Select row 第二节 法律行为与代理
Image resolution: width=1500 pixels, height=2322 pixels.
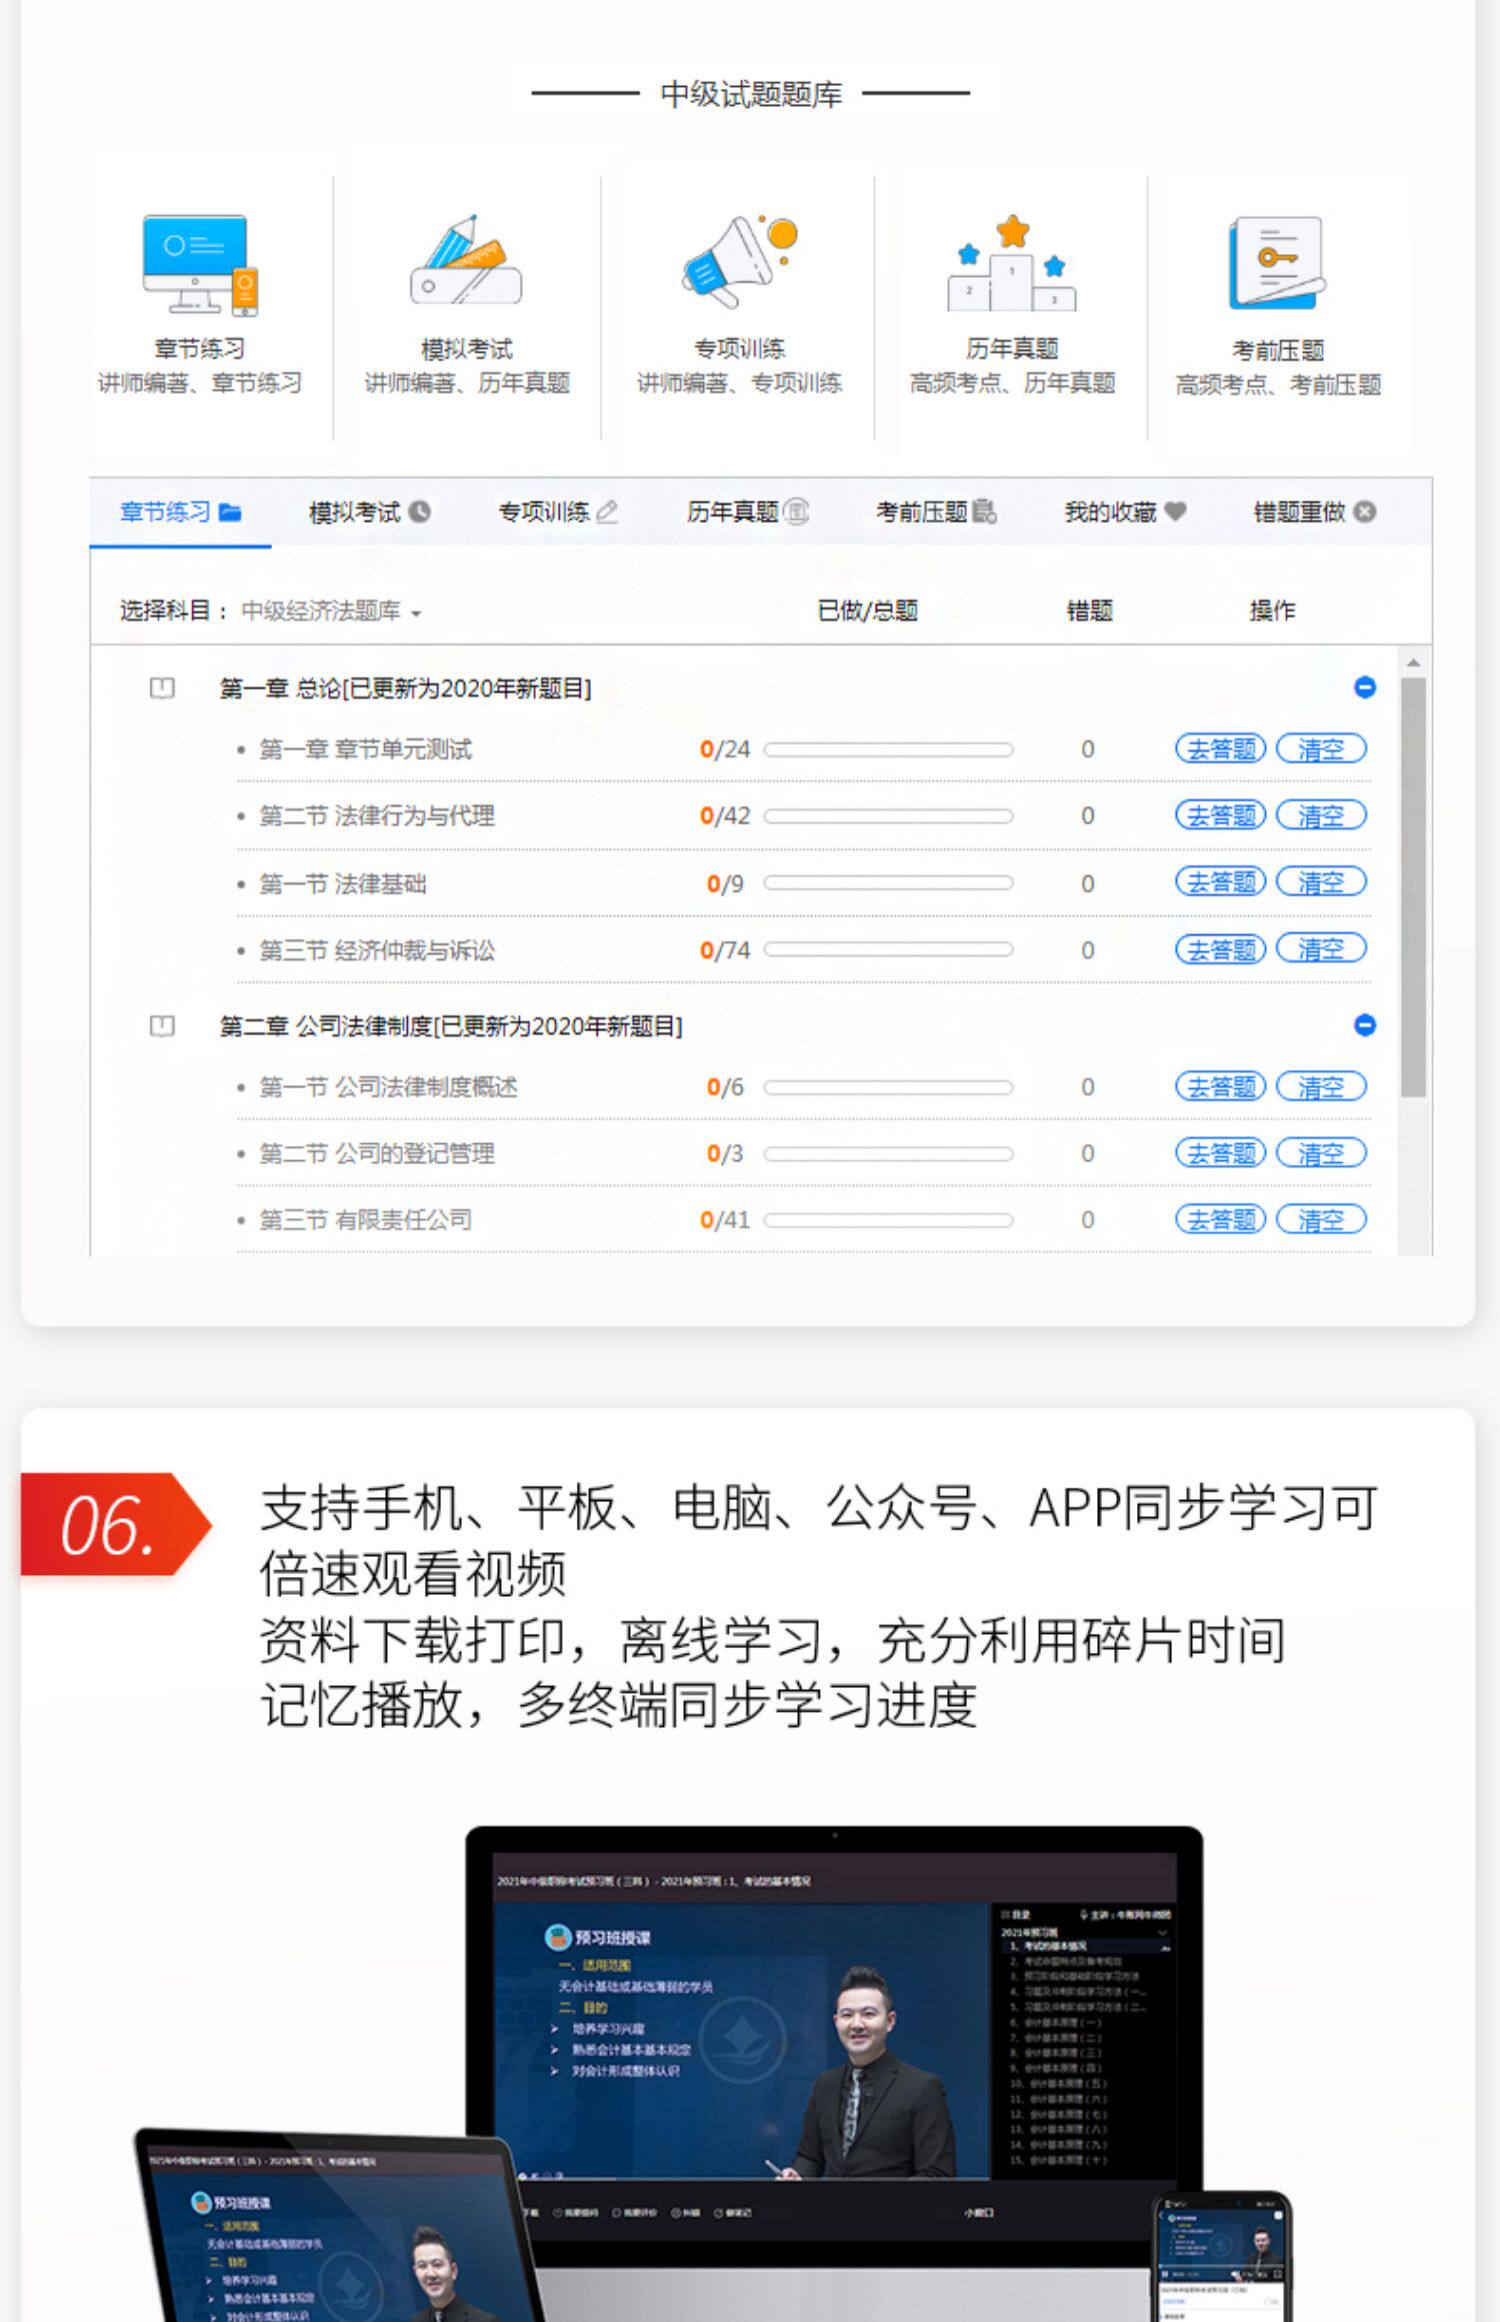(803, 816)
